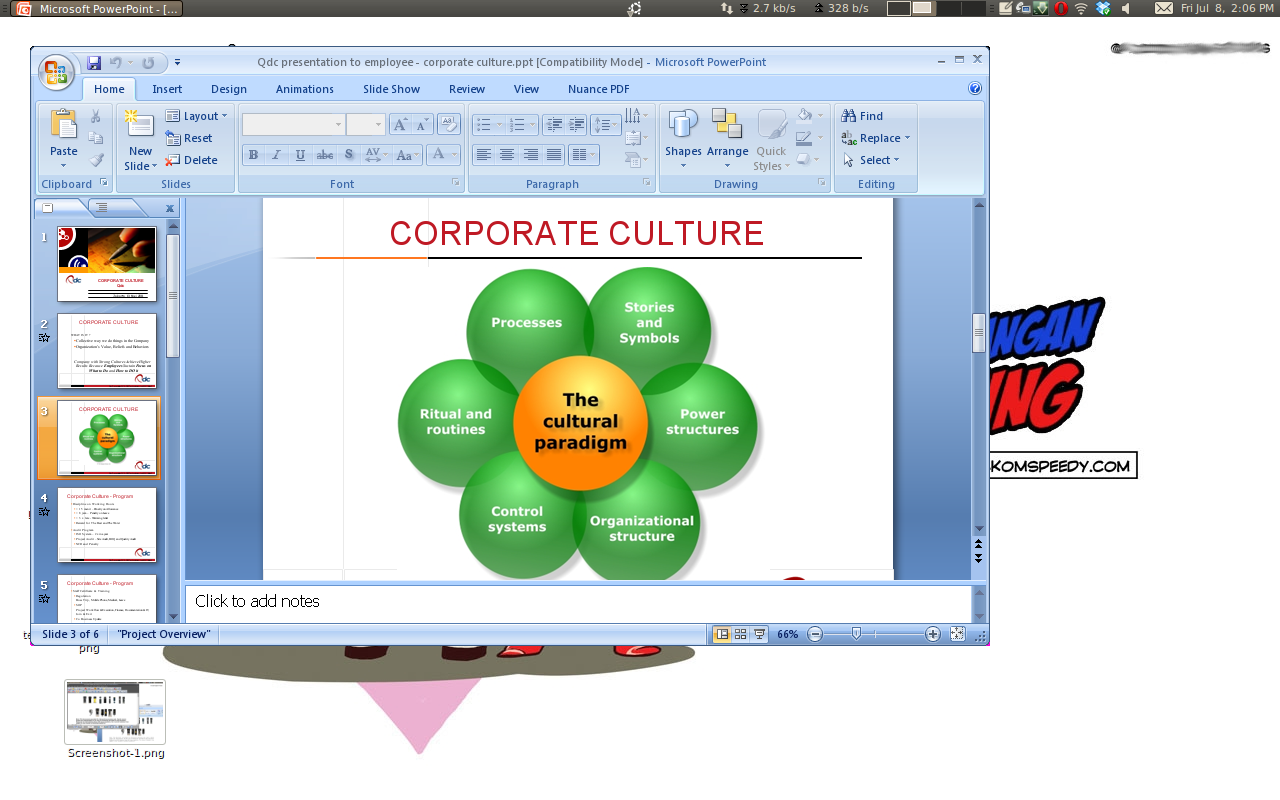Open Change Case dropdown
The height and width of the screenshot is (800, 1280).
408,155
